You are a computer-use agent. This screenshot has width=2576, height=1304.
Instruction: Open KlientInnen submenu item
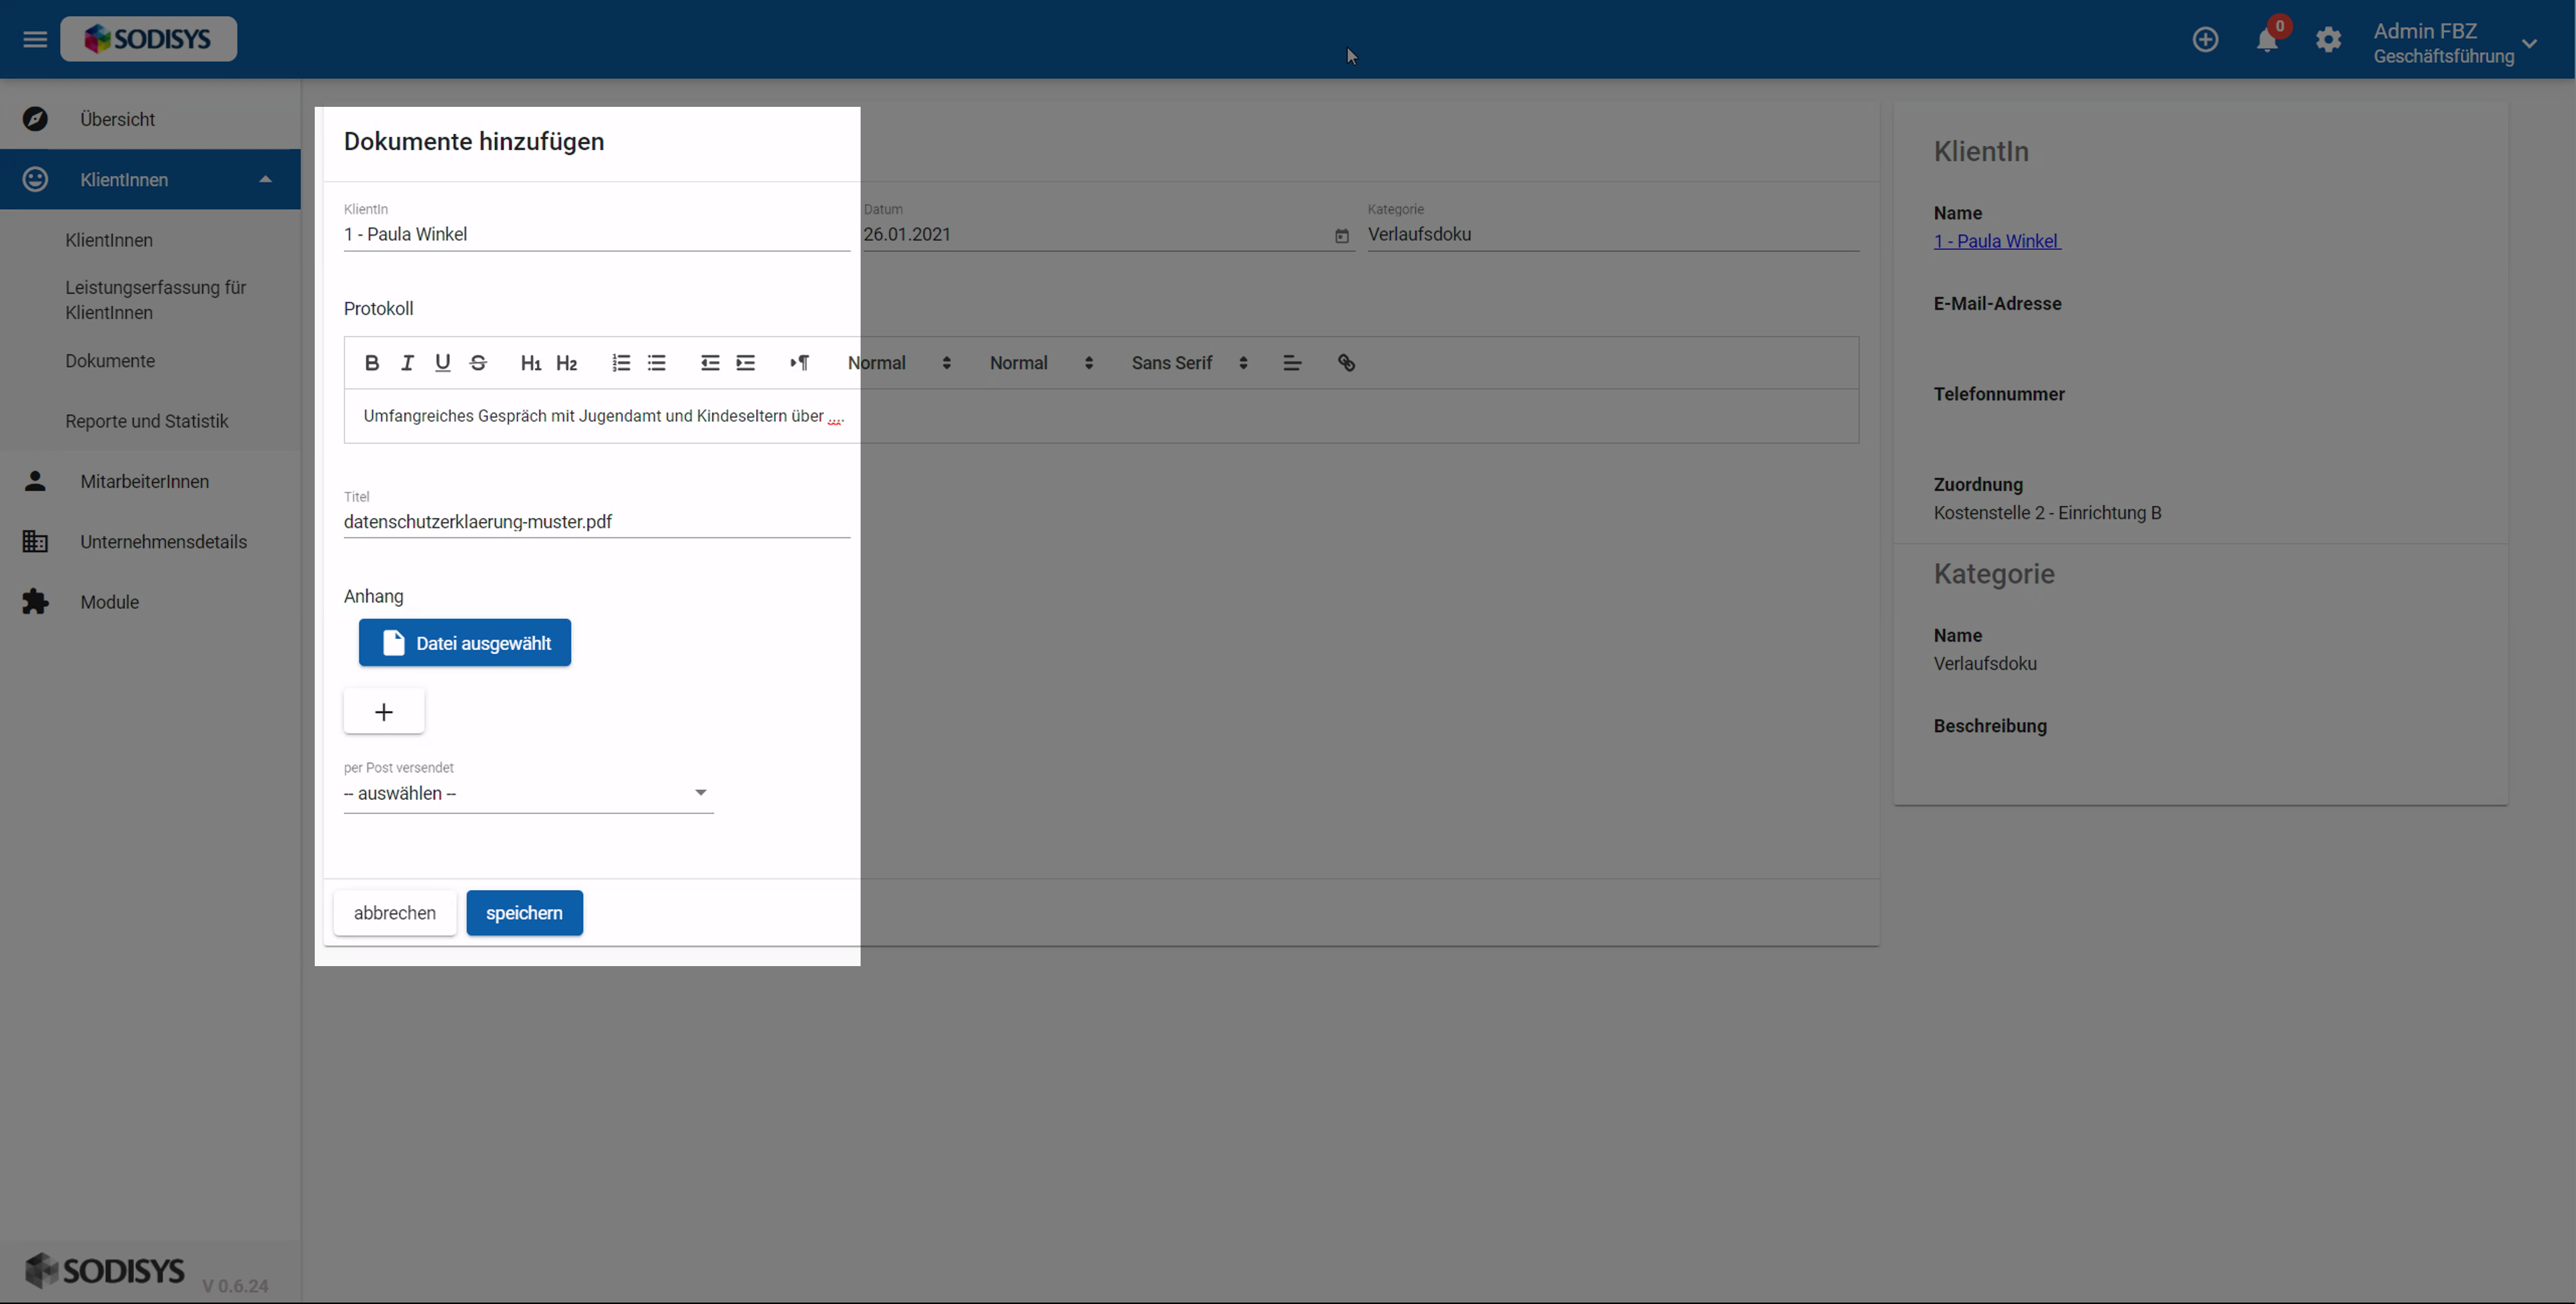109,240
